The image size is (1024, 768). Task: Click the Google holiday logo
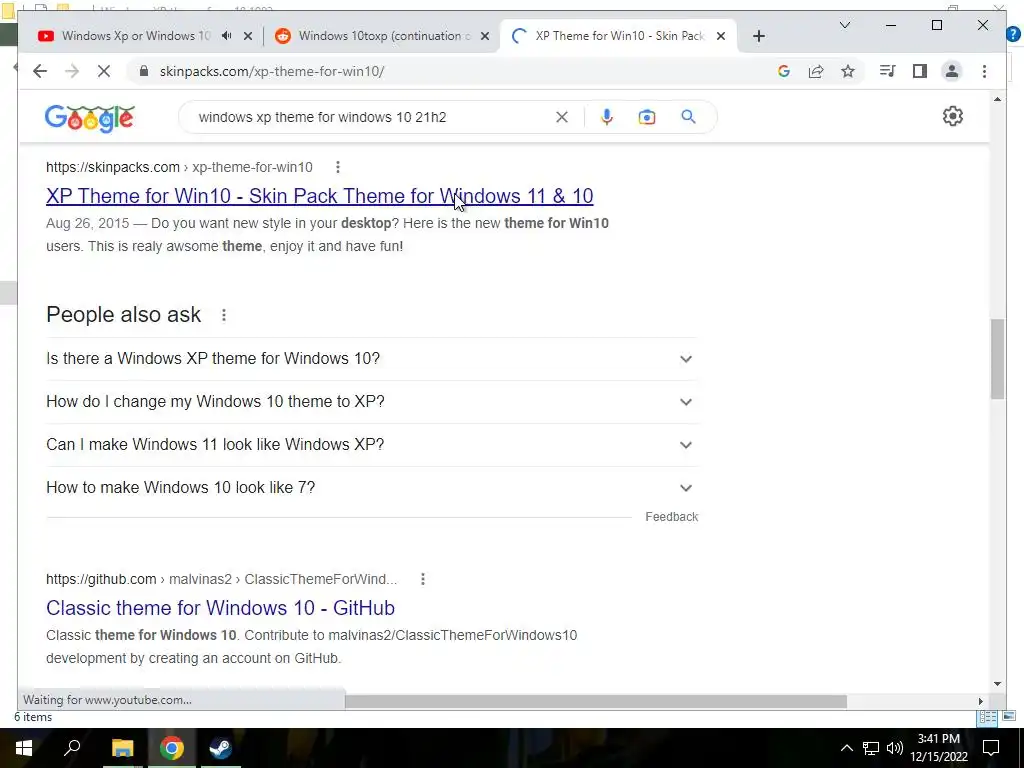(x=89, y=118)
